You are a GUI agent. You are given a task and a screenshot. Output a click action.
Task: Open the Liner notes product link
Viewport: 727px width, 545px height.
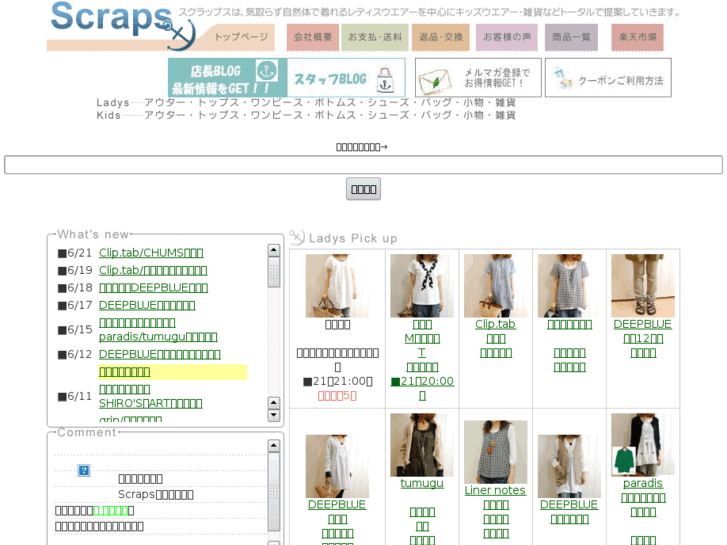tap(495, 490)
